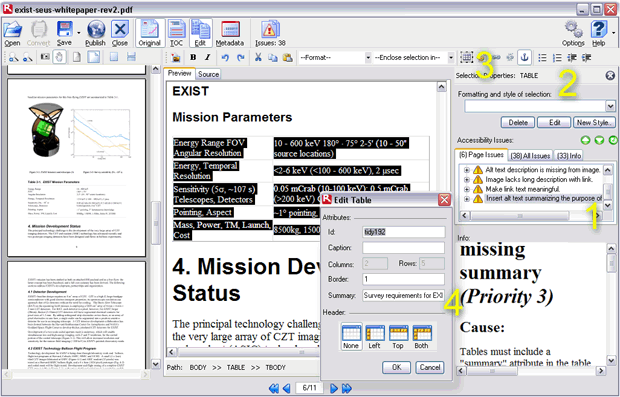This screenshot has width=620, height=397.
Task: Confirm Edit Table dialog with OK
Action: point(396,367)
